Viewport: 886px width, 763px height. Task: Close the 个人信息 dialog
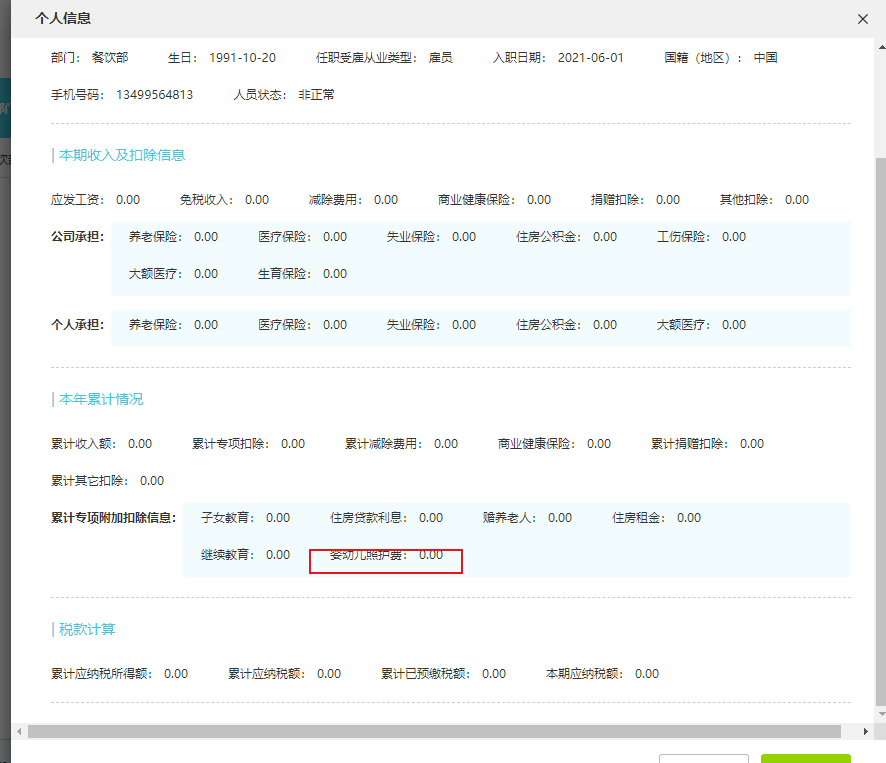click(863, 19)
